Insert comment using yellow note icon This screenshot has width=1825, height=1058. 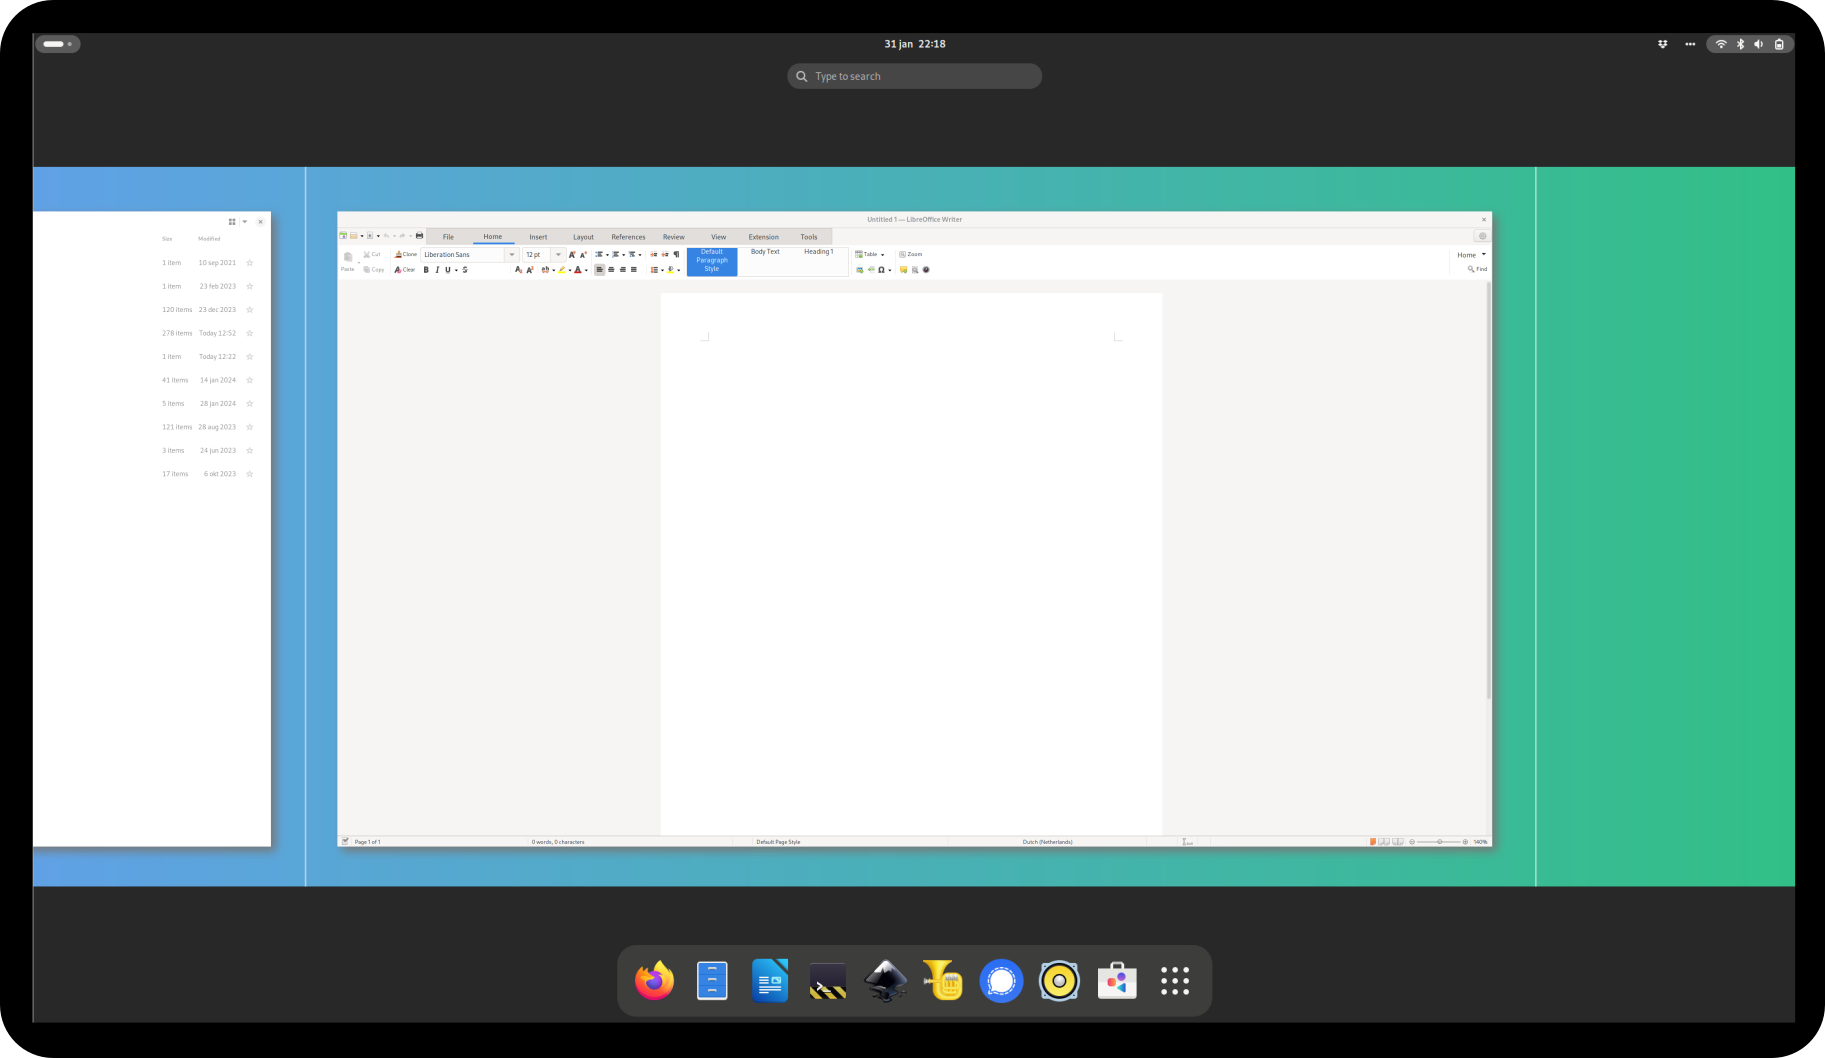(x=903, y=269)
